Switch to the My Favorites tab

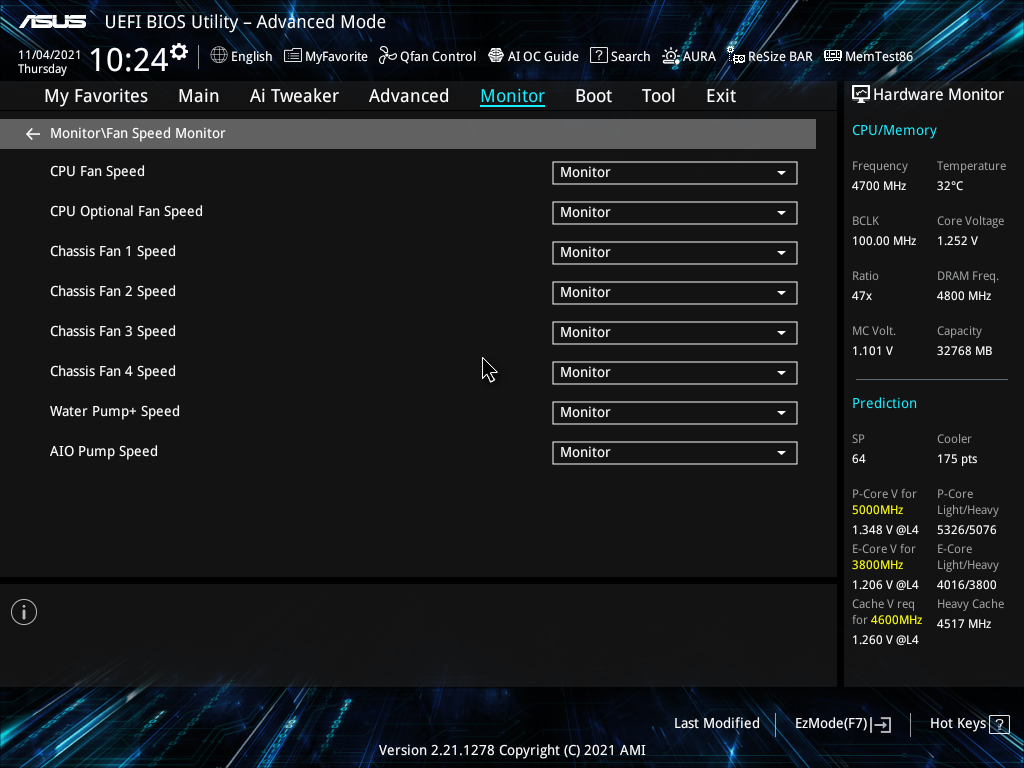[x=96, y=96]
